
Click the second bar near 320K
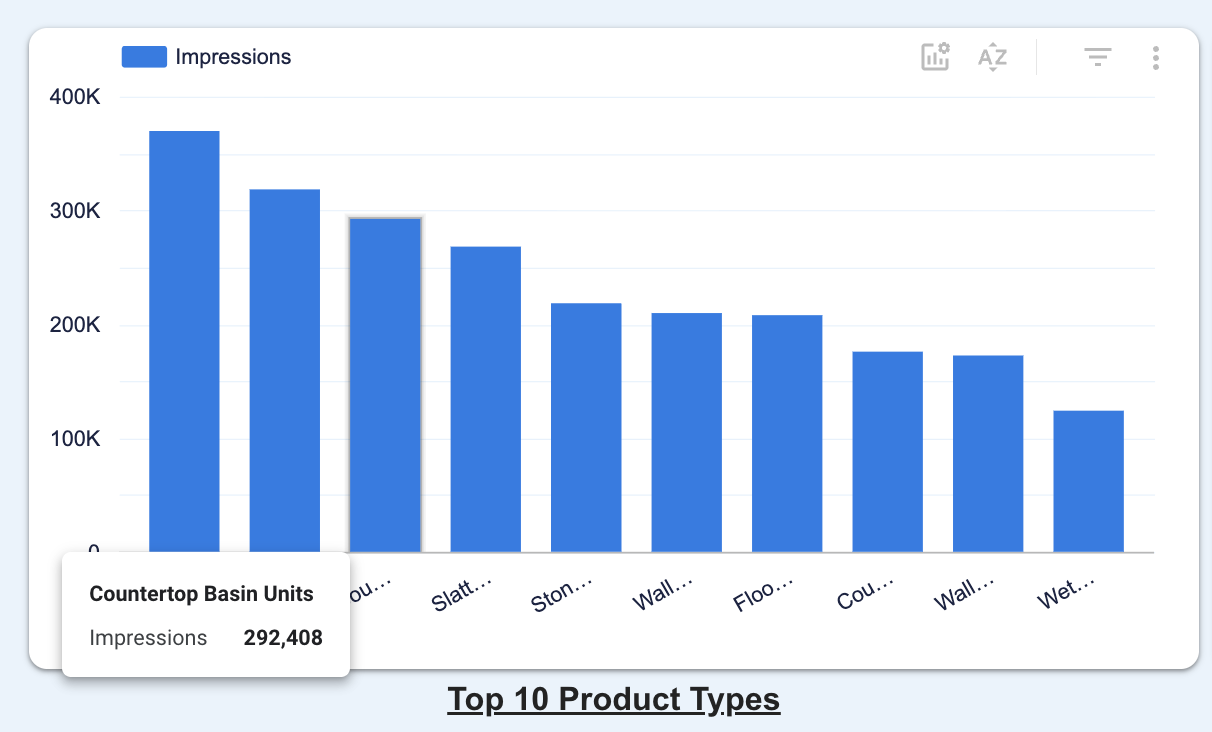pyautogui.click(x=285, y=370)
